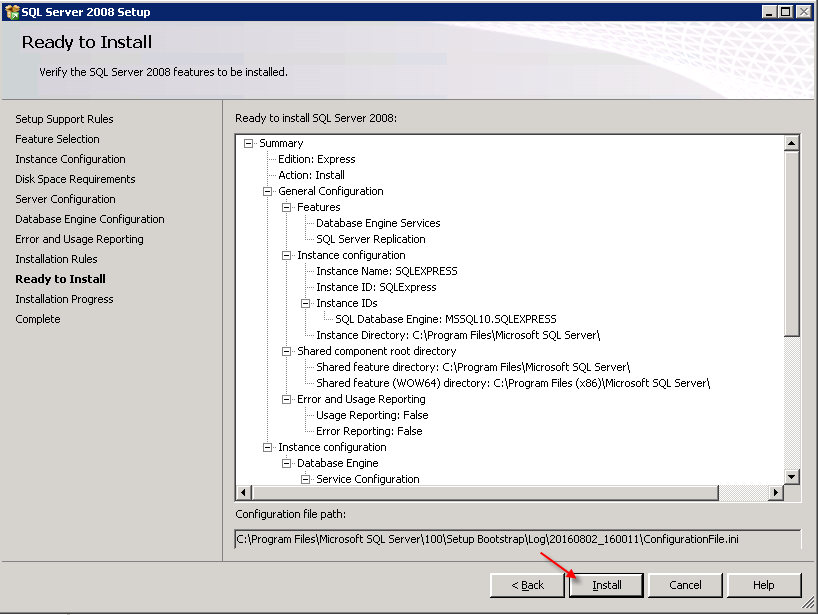Select Feature Selection step in sidebar
This screenshot has width=818, height=615.
[x=57, y=139]
